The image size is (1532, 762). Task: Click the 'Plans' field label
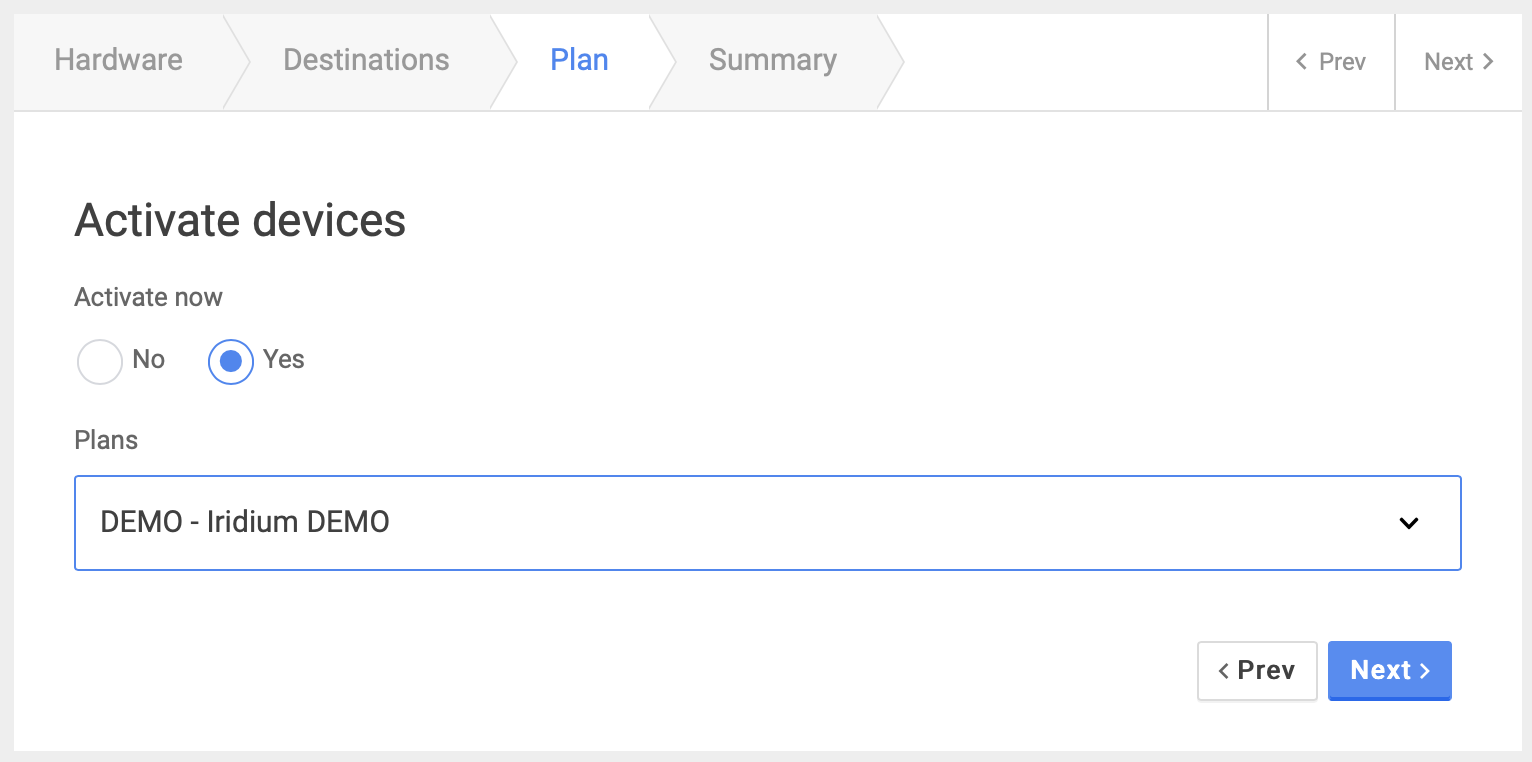[x=106, y=440]
